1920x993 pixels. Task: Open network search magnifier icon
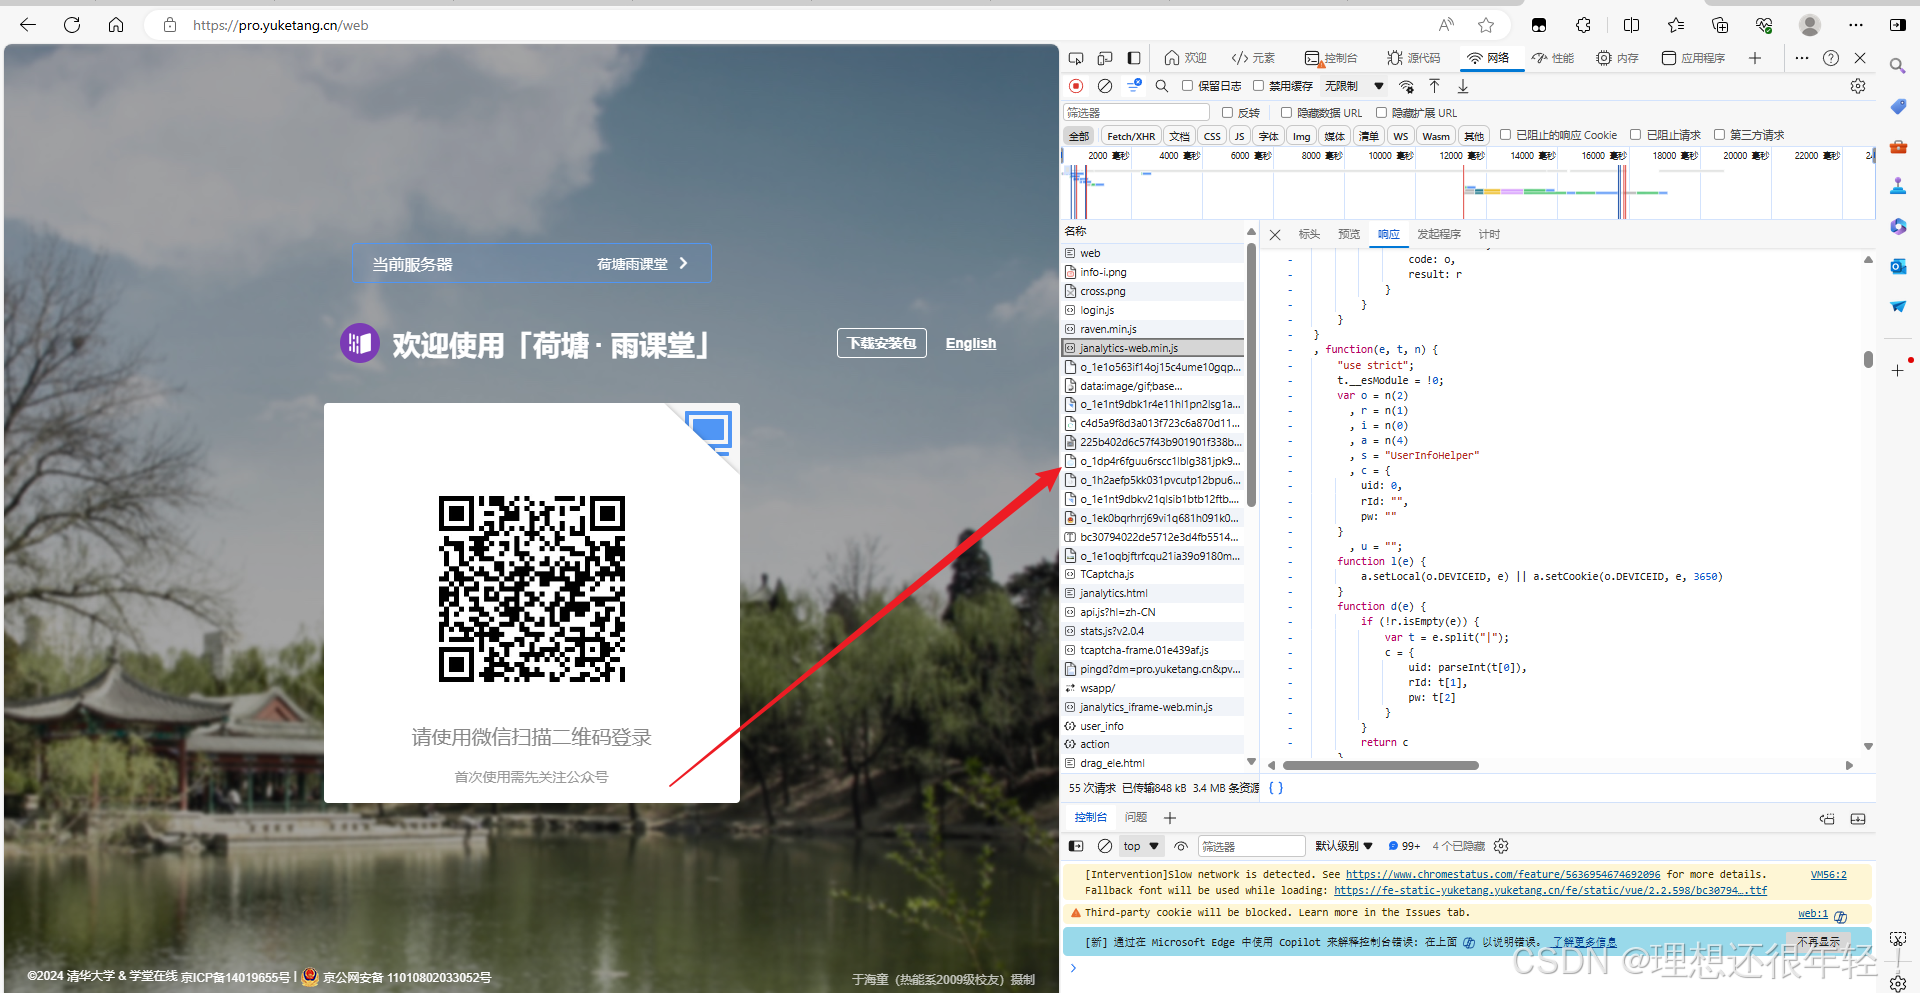(x=1162, y=86)
